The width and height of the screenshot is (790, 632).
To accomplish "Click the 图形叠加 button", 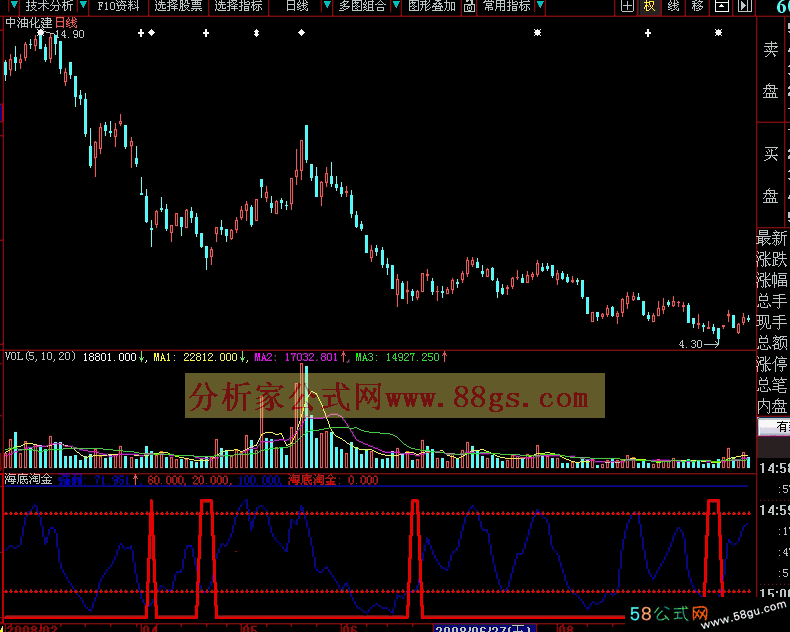I will point(432,6).
